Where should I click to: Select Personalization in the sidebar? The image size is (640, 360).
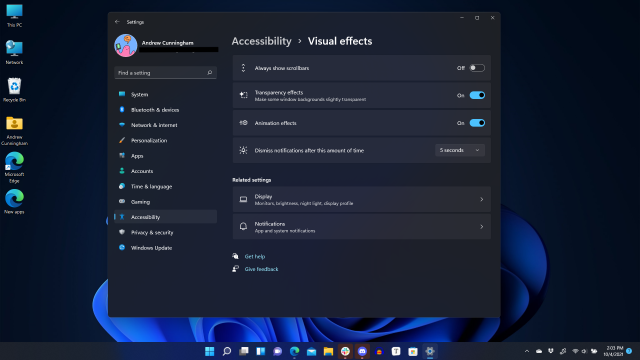(x=165, y=140)
